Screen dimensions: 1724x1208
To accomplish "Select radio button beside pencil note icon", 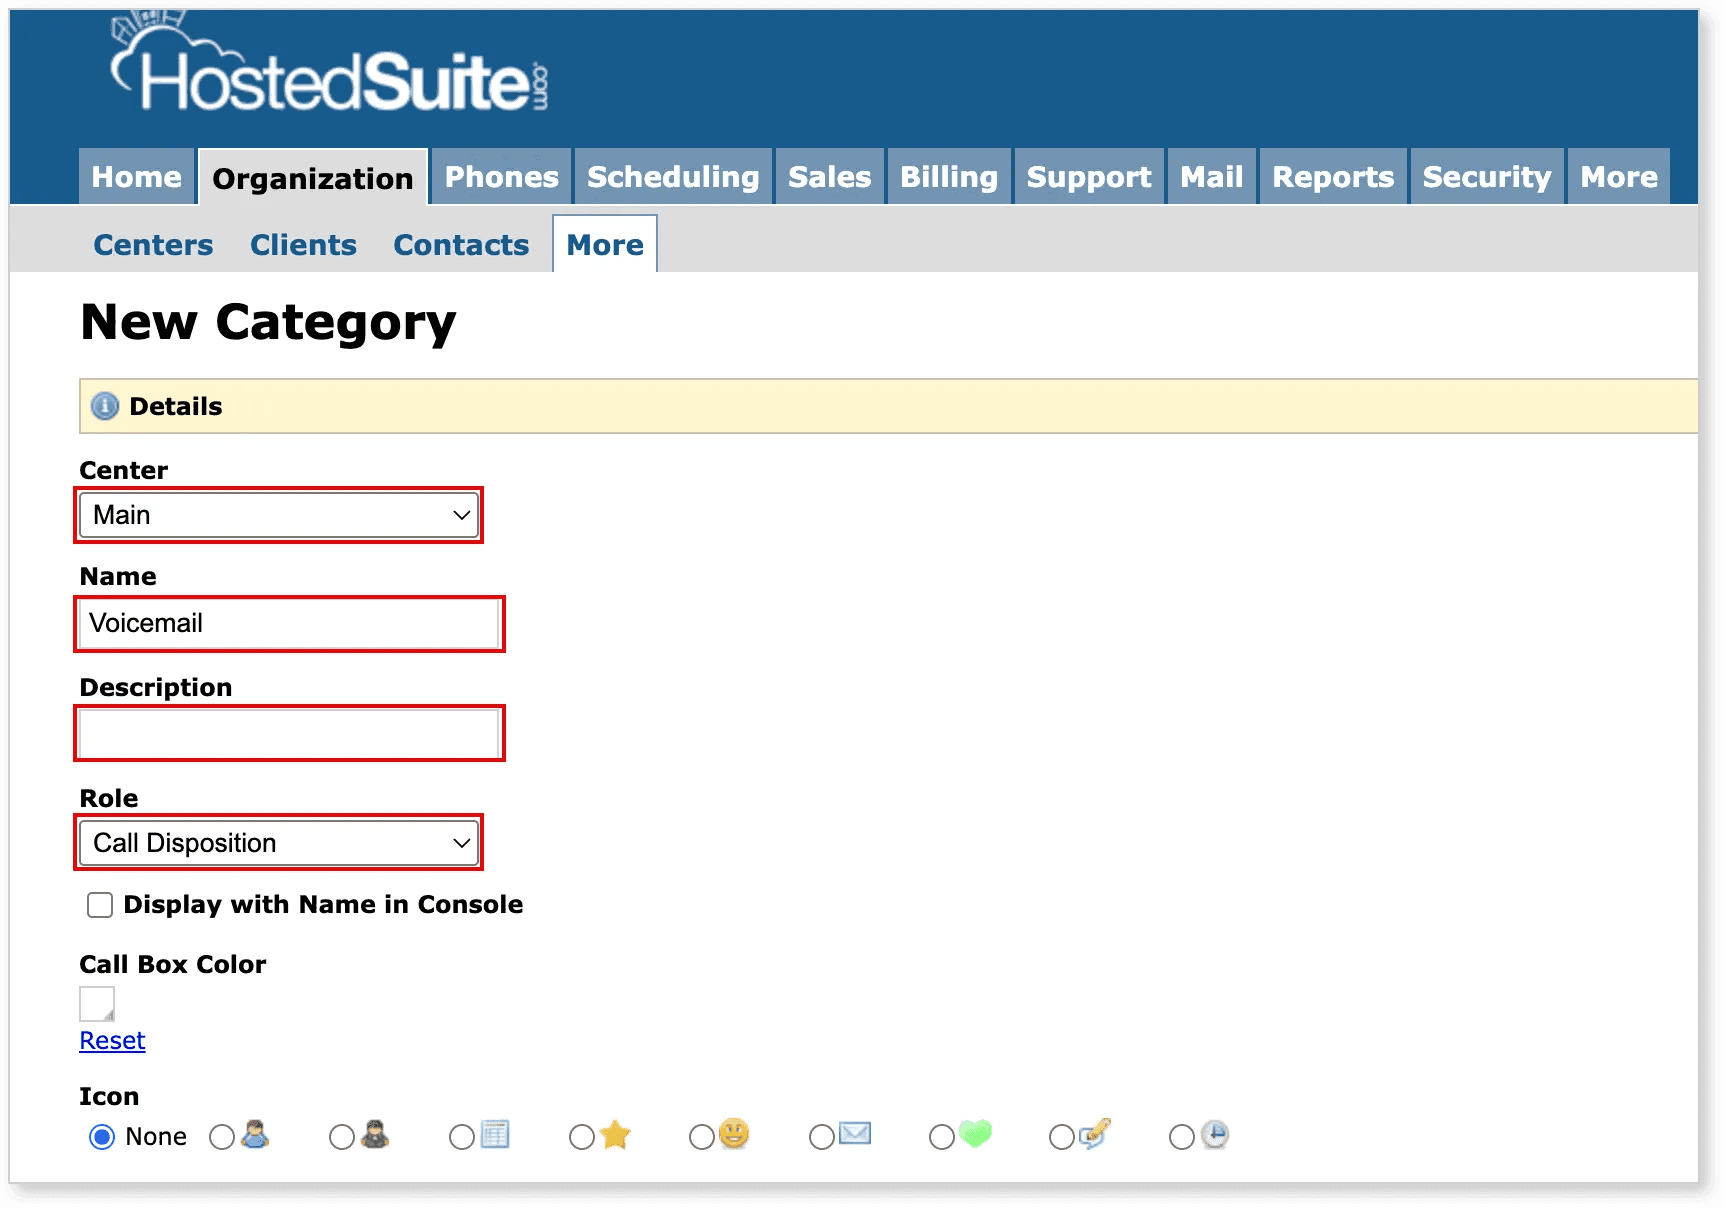I will pyautogui.click(x=1062, y=1137).
